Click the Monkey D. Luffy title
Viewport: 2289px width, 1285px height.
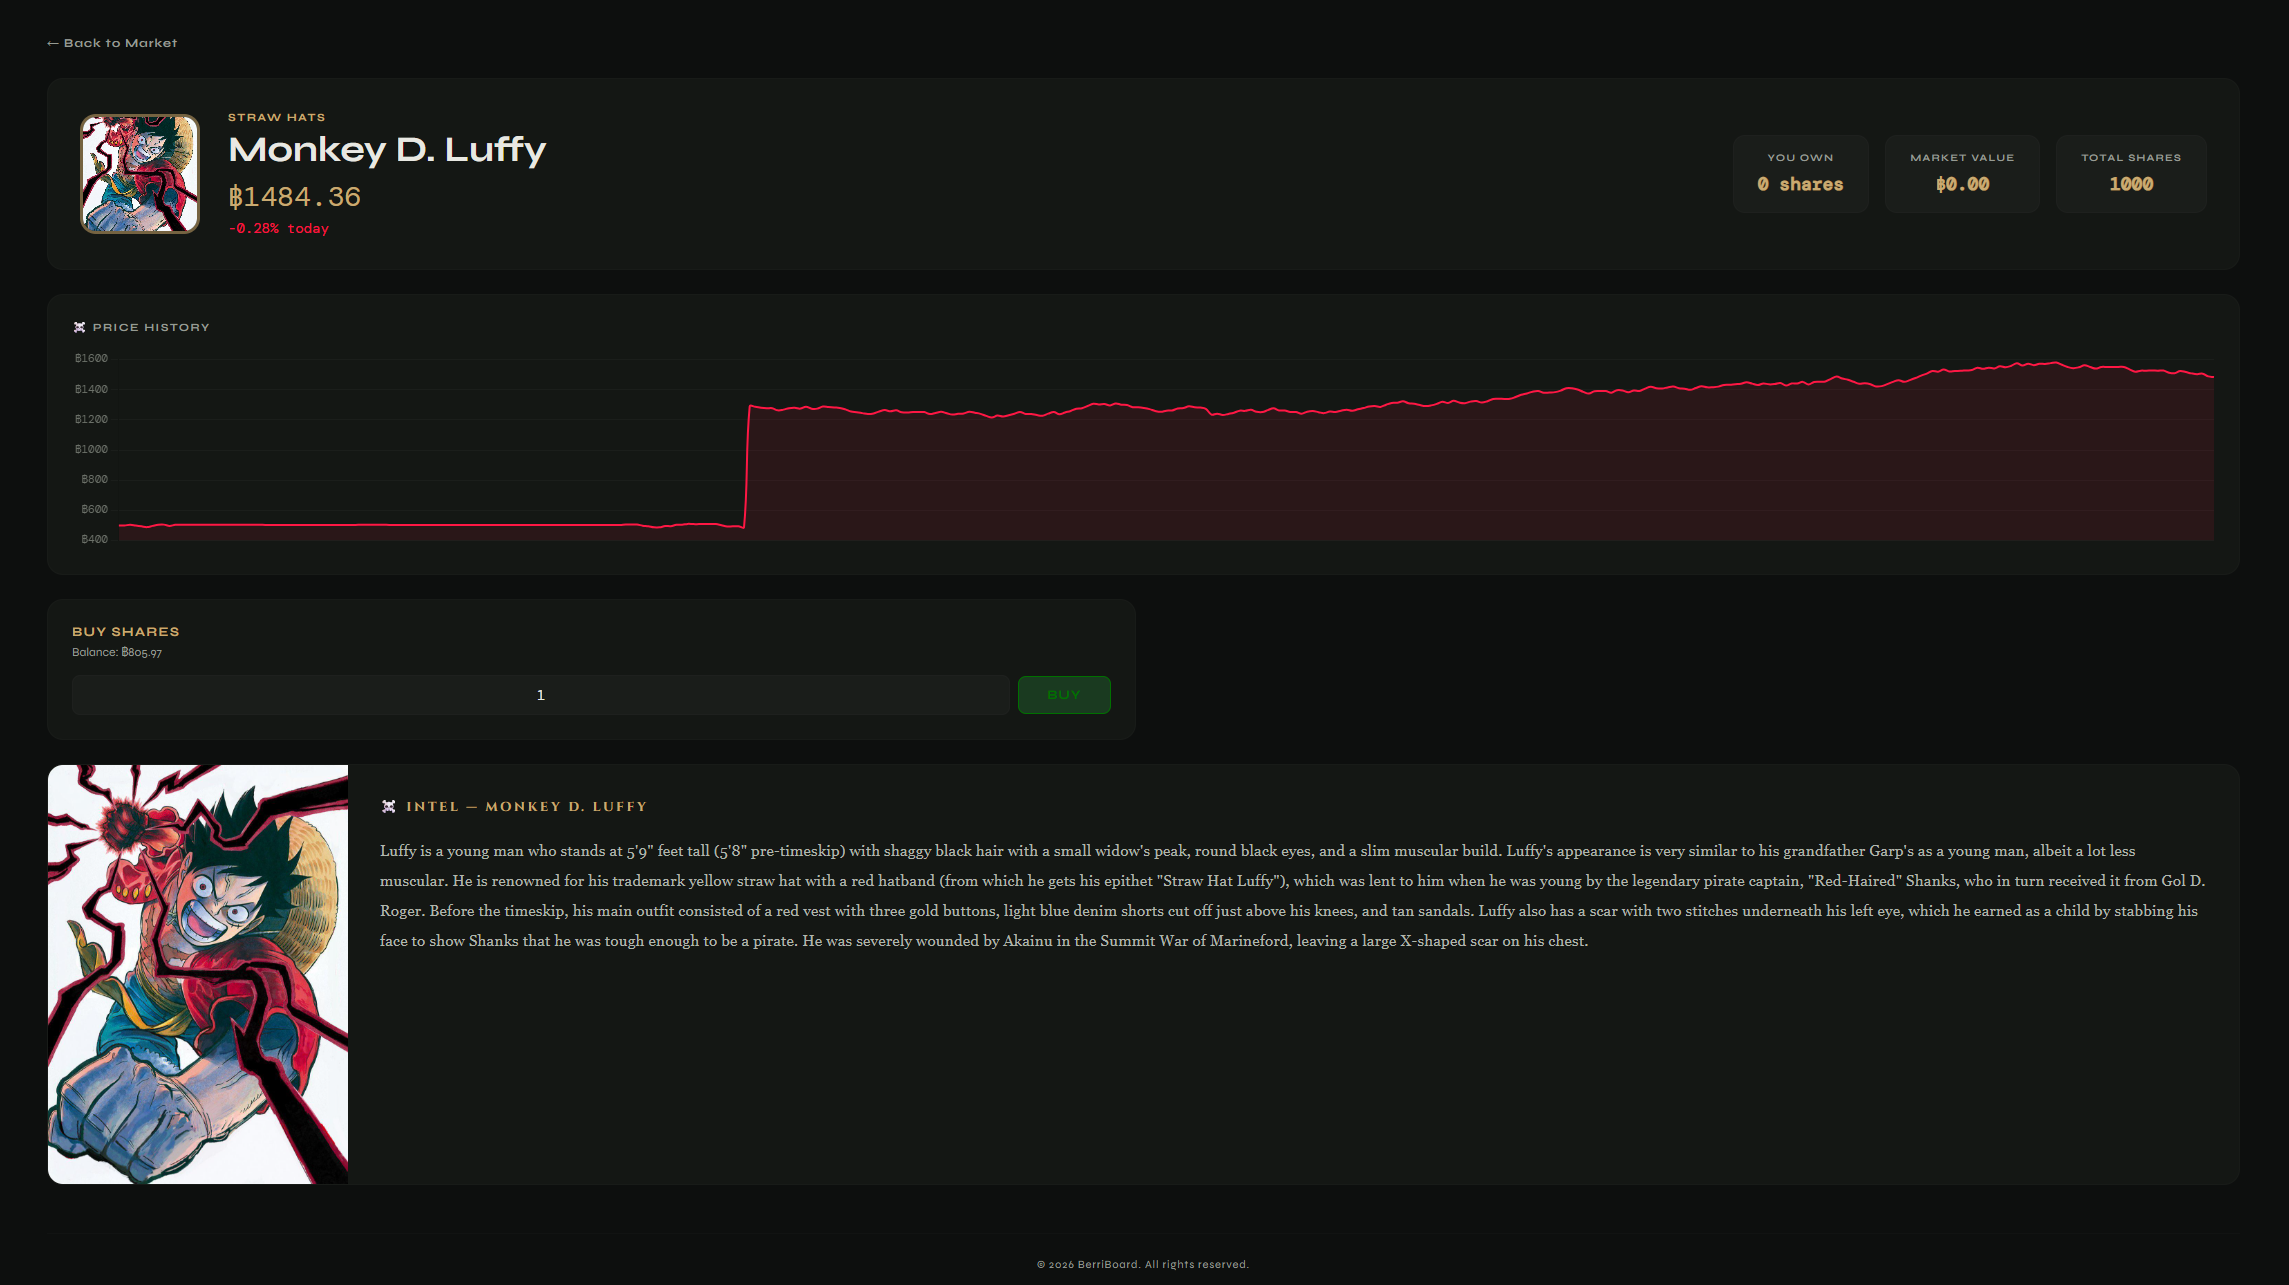point(387,150)
